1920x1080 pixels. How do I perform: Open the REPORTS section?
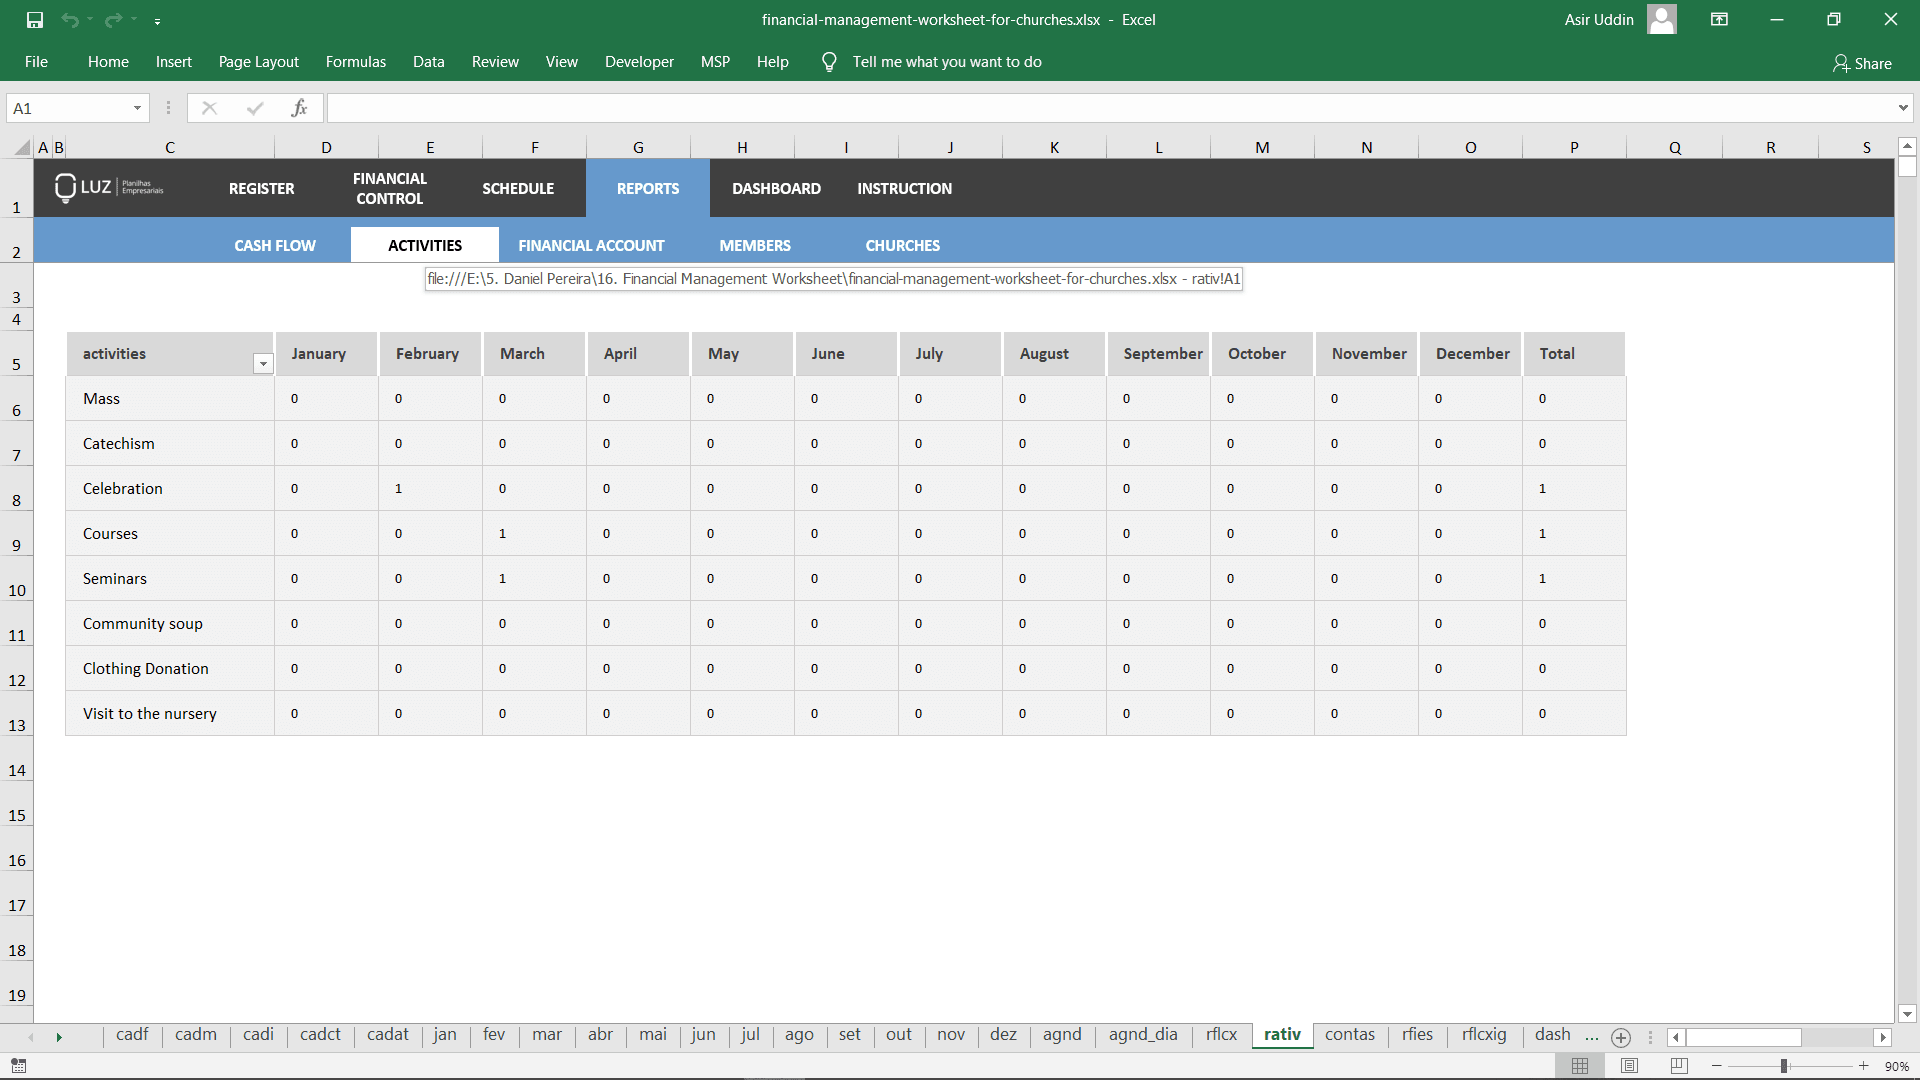click(648, 188)
